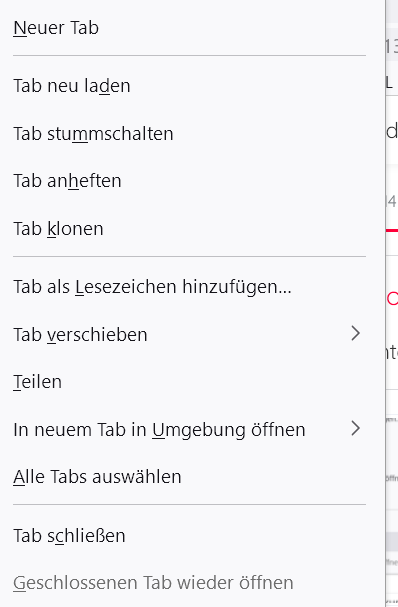Click the partially visible 13 in tab strip
This screenshot has width=398, height=607.
392,46
